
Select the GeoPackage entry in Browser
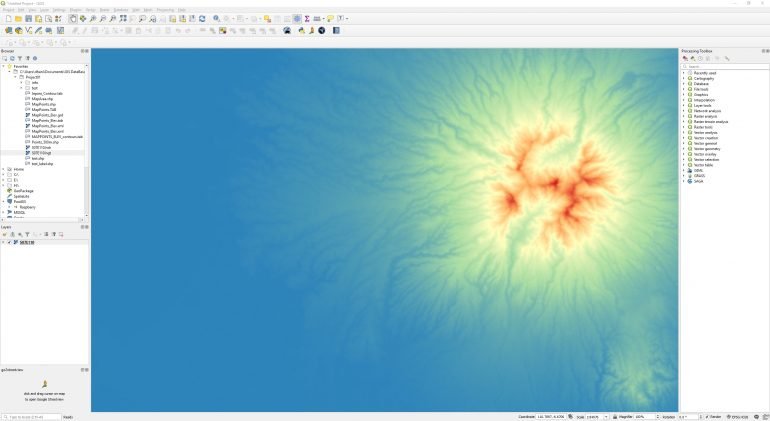(23, 191)
